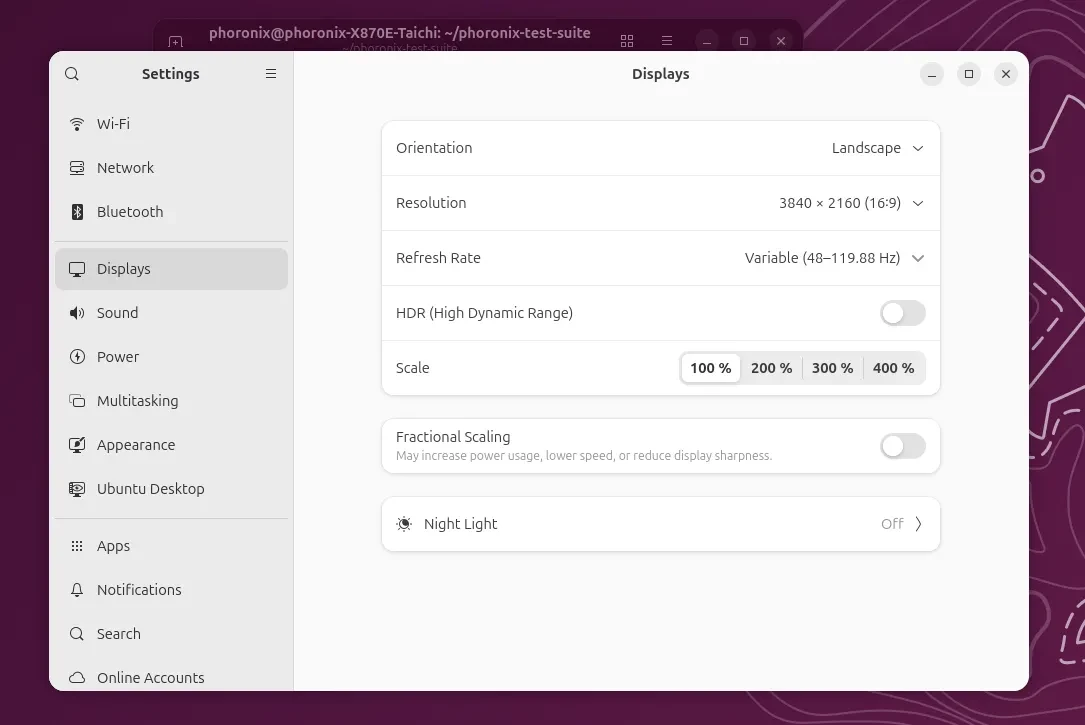The height and width of the screenshot is (725, 1085).
Task: Click the Wi-Fi icon in sidebar
Action: (77, 124)
